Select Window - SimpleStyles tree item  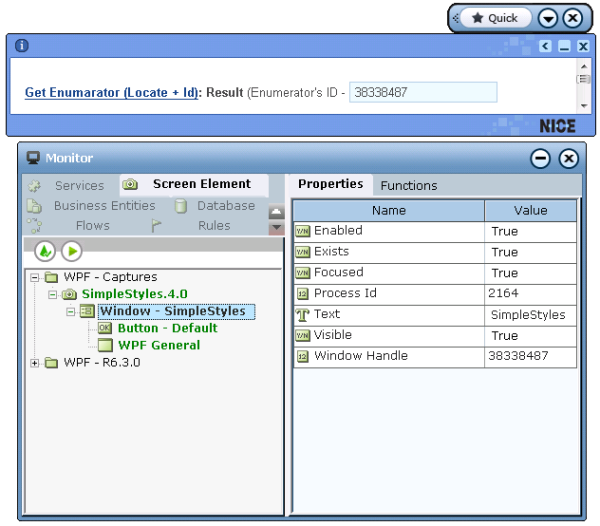176,311
